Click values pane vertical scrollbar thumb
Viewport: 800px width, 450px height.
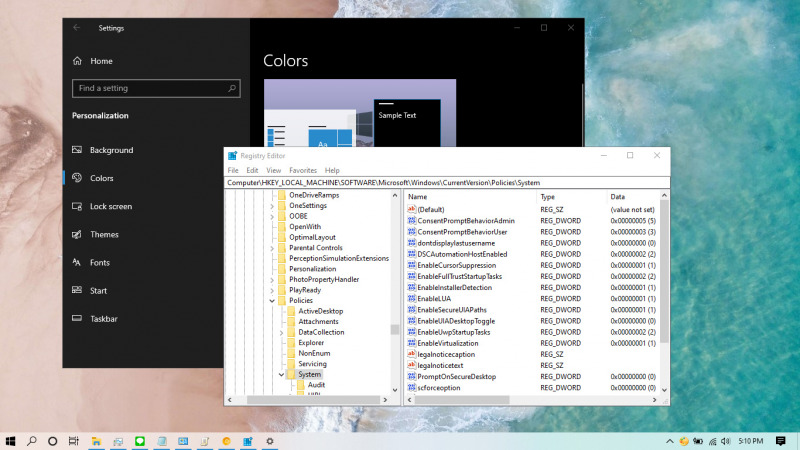664,271
